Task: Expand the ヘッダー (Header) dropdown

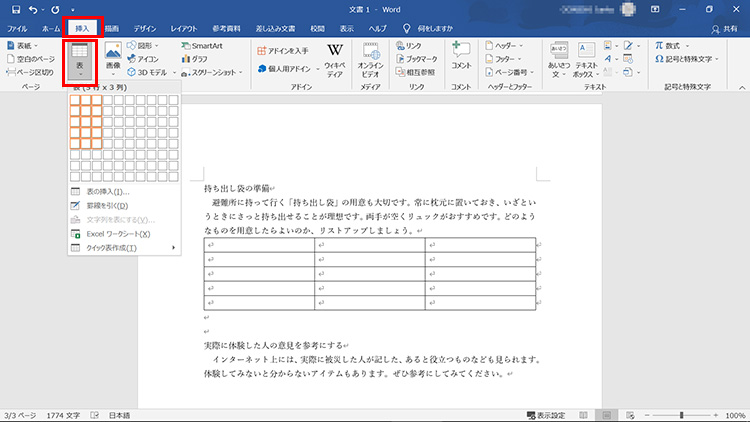Action: tap(507, 46)
